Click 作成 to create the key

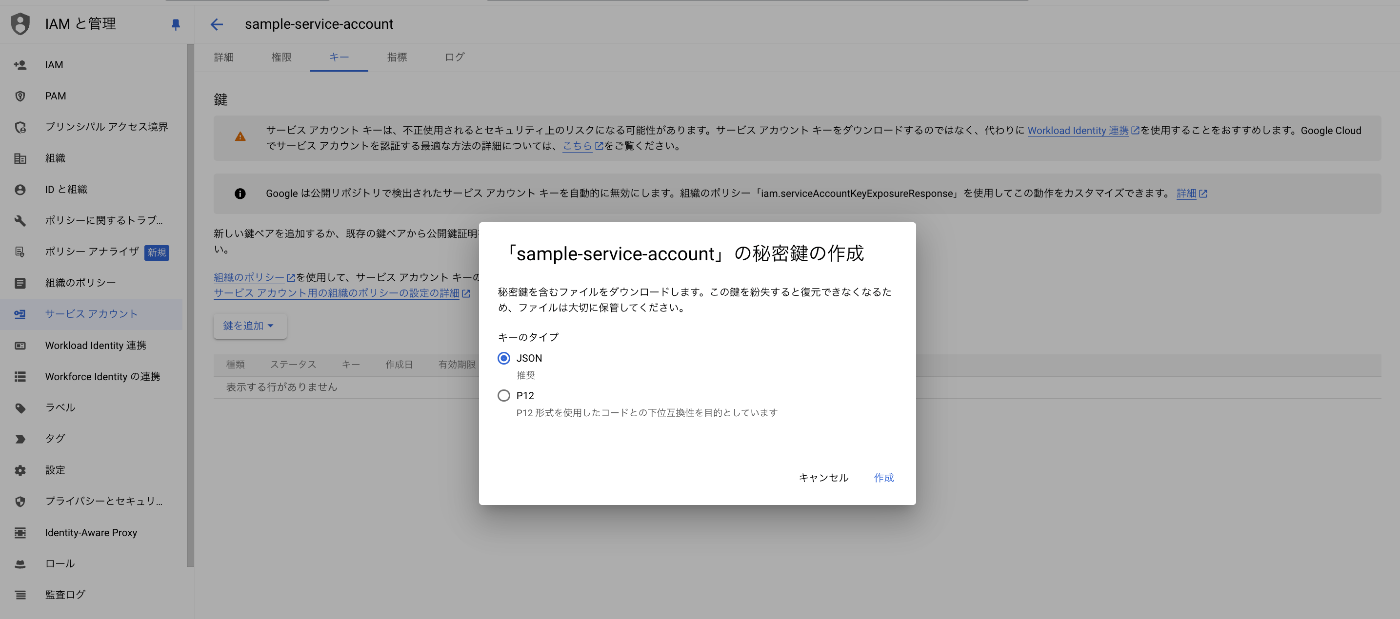(x=884, y=478)
